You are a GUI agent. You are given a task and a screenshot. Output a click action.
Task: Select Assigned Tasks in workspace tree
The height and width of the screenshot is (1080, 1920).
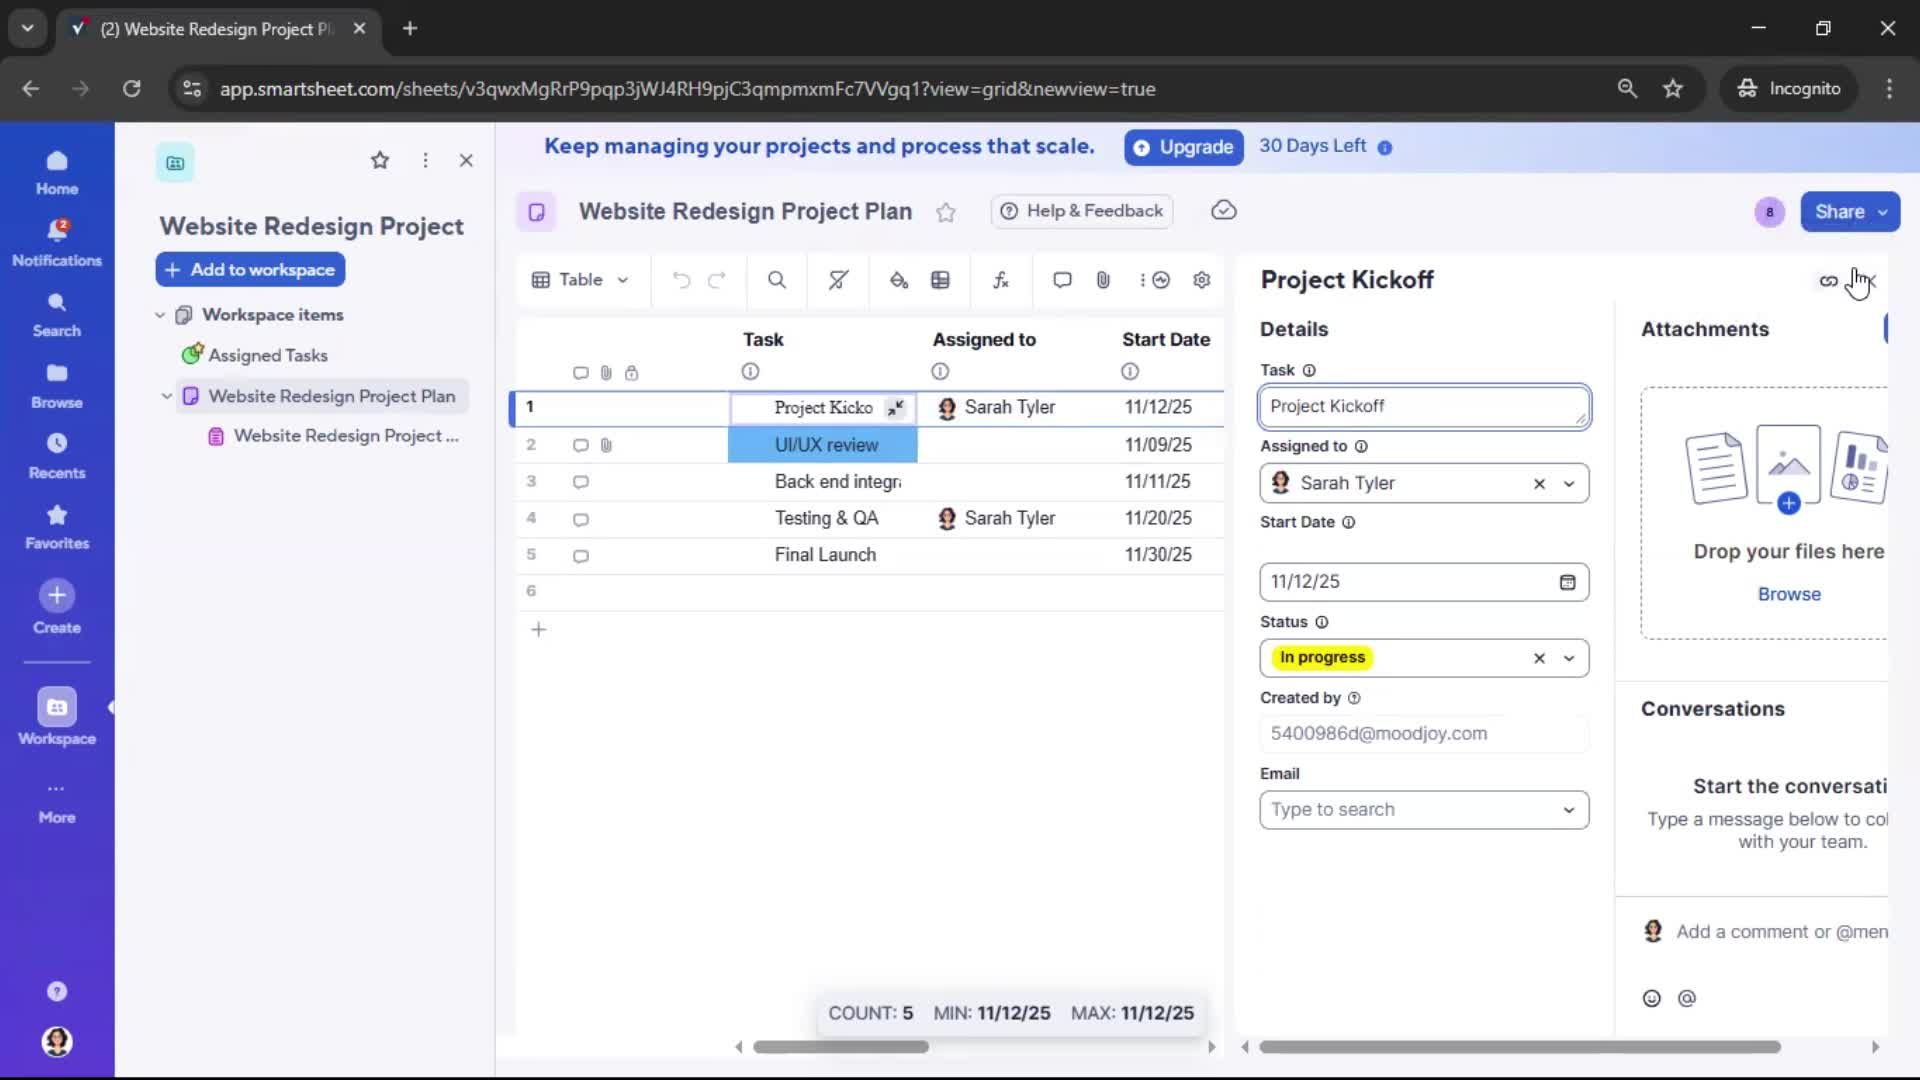[267, 355]
